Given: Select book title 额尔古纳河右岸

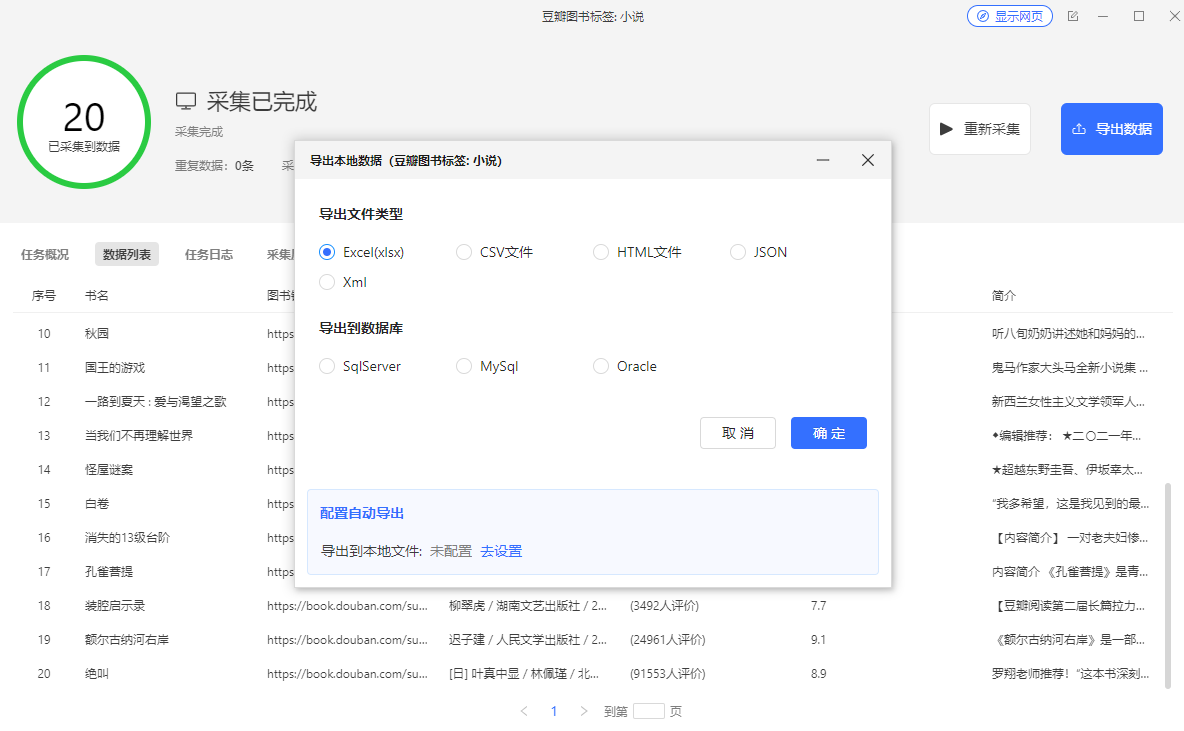Looking at the screenshot, I should pos(127,640).
